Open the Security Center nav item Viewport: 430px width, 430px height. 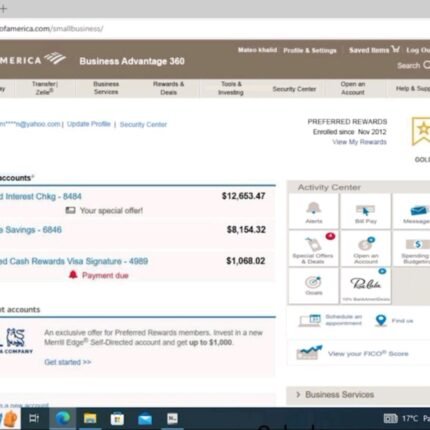click(x=294, y=89)
